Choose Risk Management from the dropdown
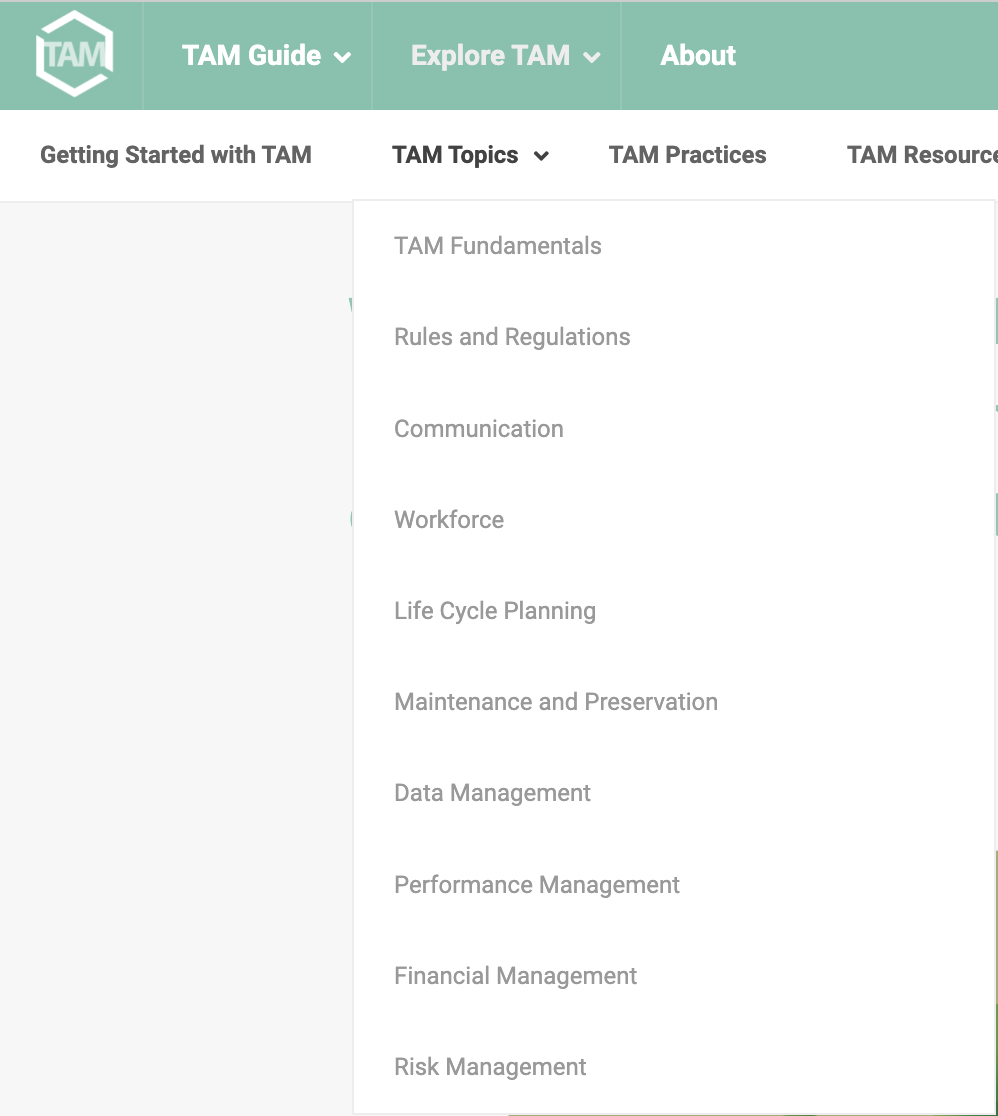 click(x=490, y=1068)
